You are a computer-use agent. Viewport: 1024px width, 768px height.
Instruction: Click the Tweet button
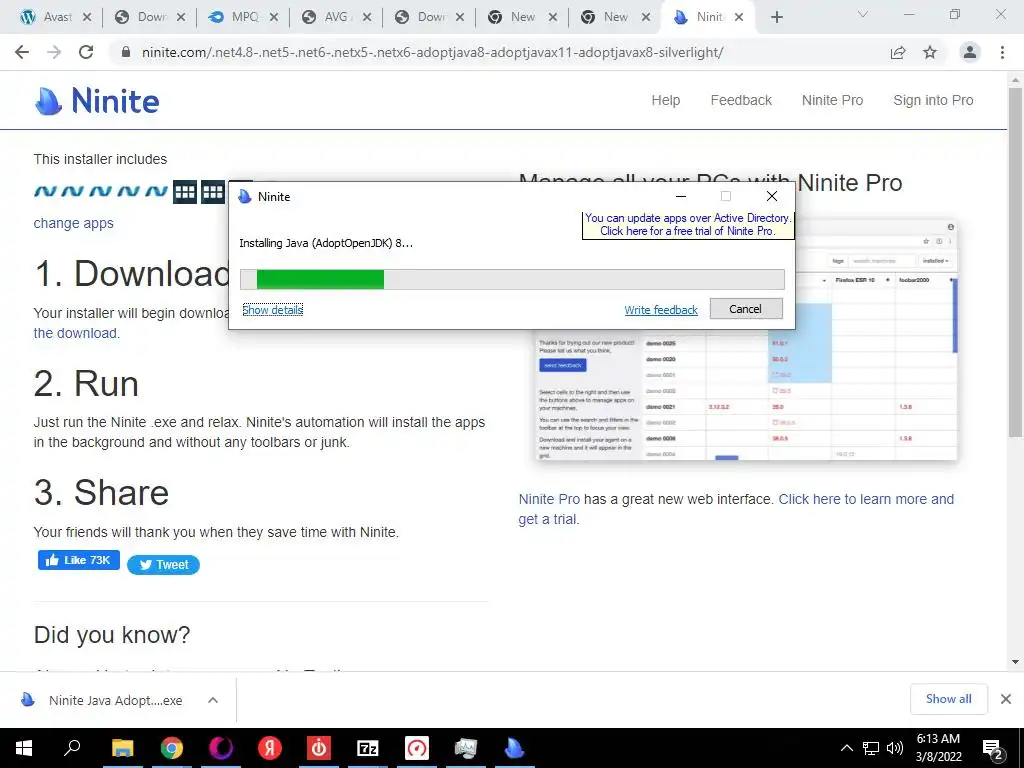[163, 564]
